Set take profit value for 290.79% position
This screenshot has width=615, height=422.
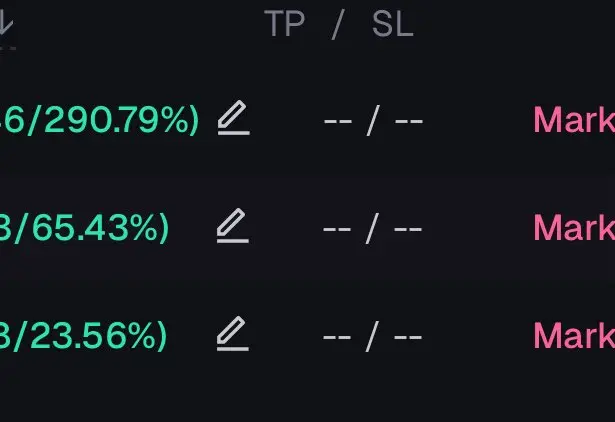(x=338, y=121)
